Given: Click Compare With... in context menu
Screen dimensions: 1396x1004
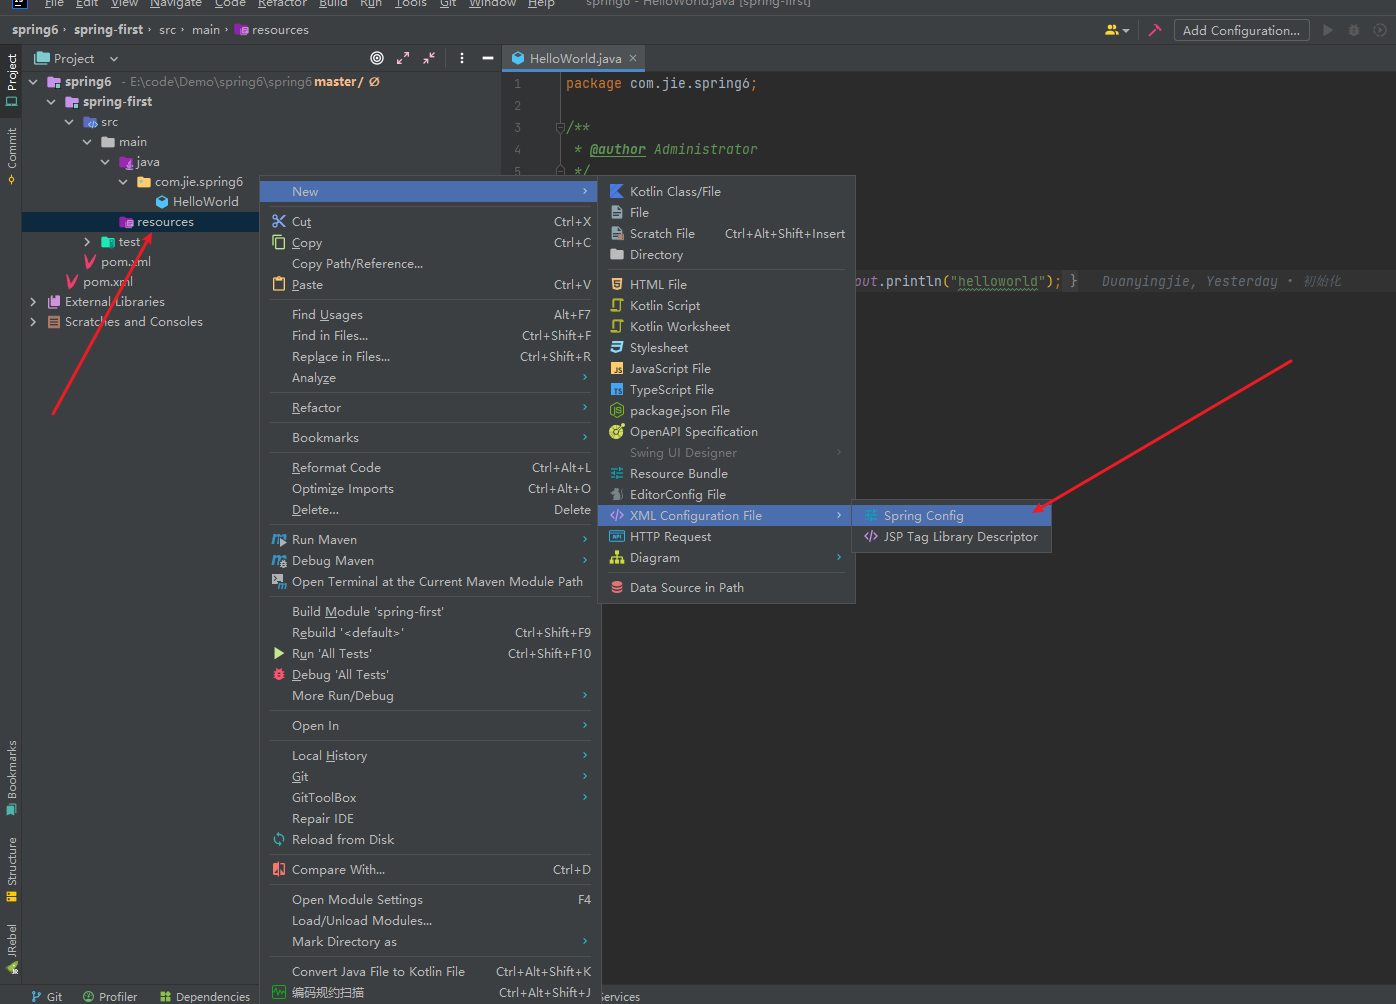Looking at the screenshot, I should click(430, 869).
